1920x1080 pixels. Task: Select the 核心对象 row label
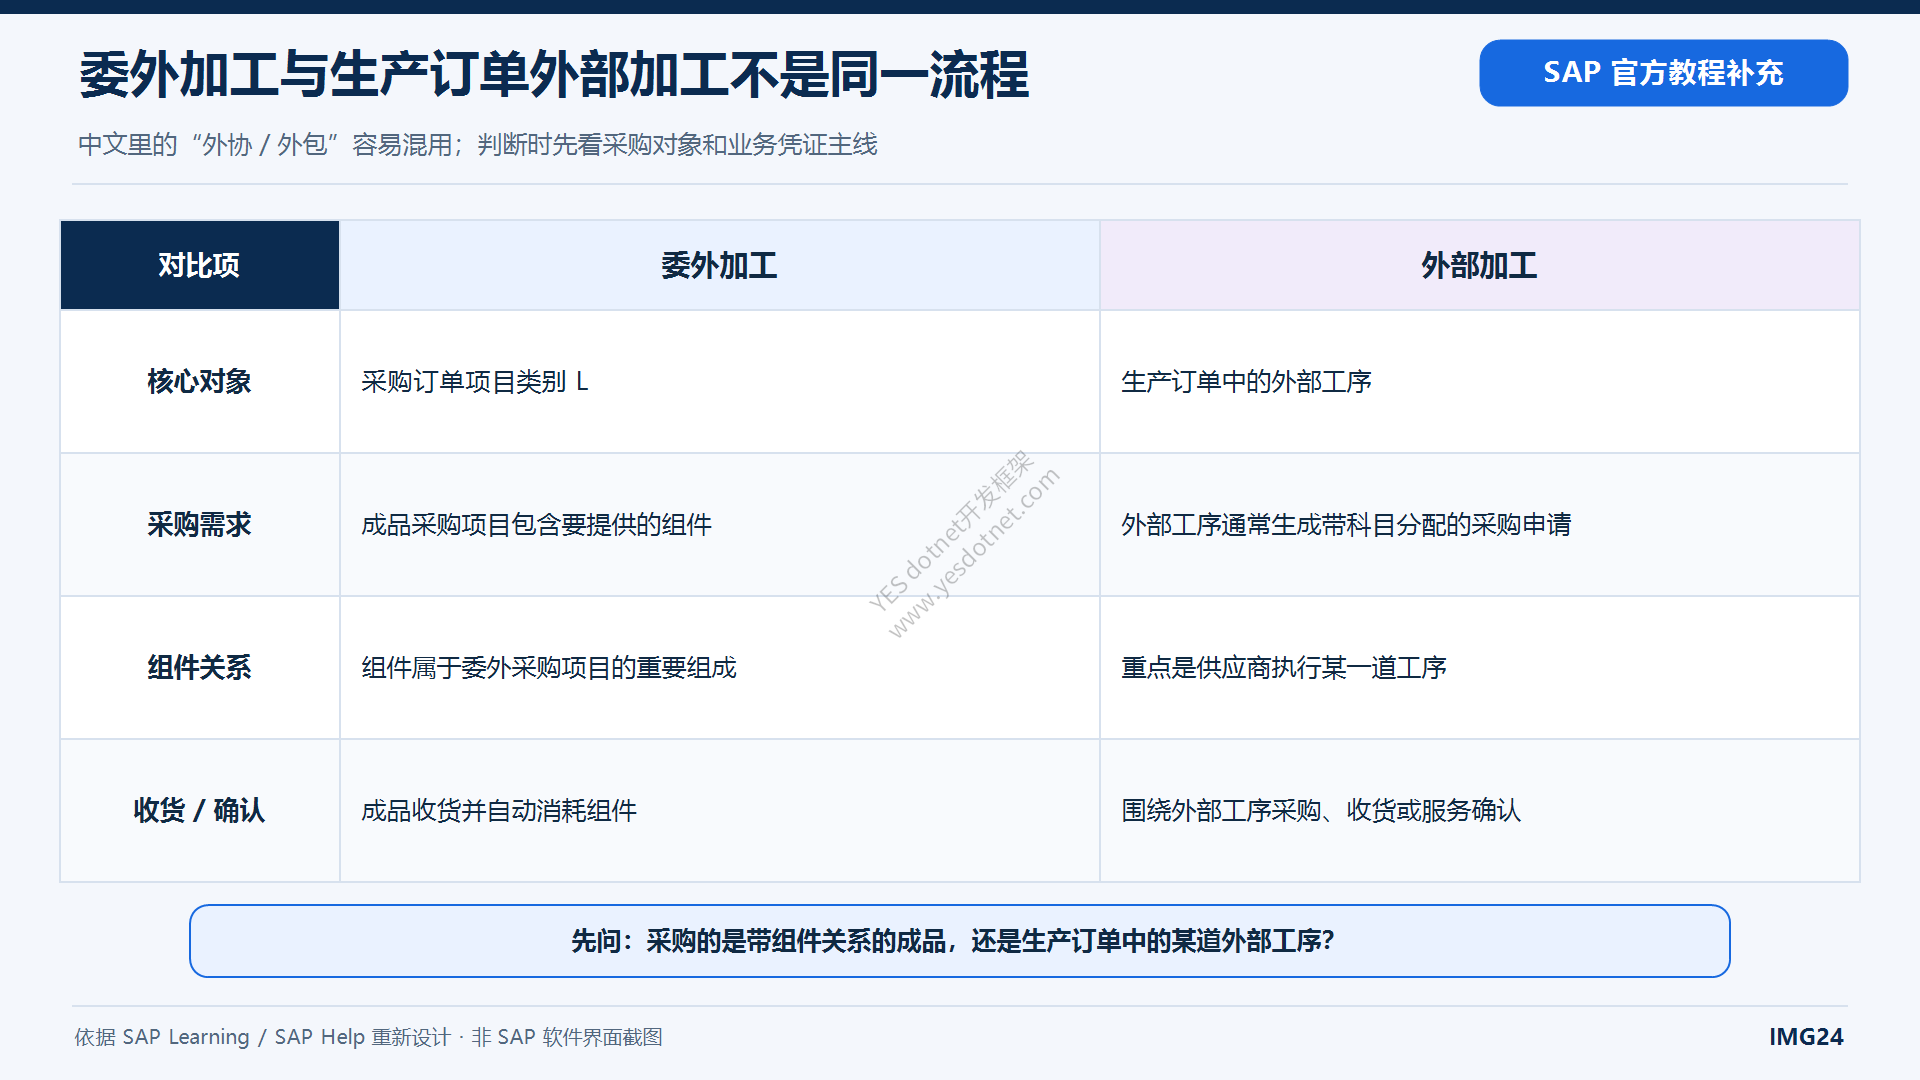(x=200, y=381)
